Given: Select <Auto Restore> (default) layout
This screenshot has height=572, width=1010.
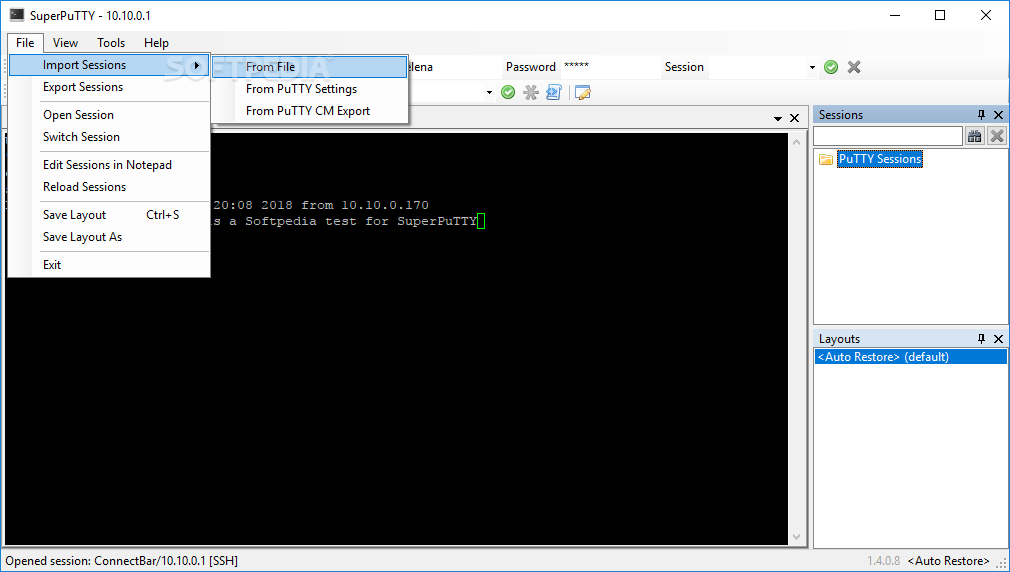Looking at the screenshot, I should (911, 357).
